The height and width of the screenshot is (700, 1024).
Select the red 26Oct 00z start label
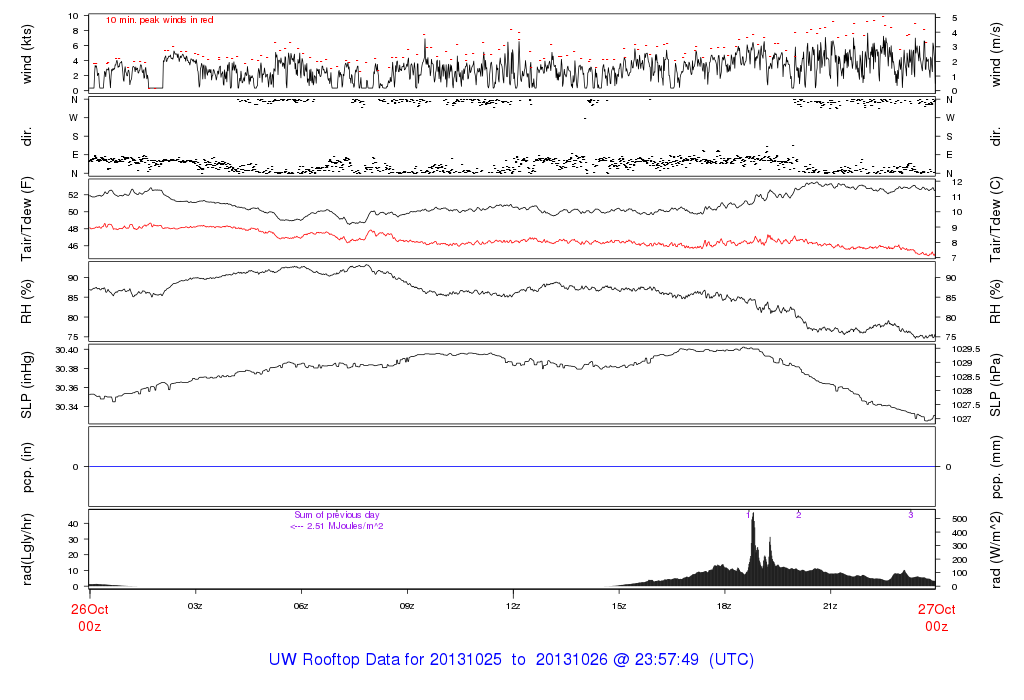(x=88, y=616)
